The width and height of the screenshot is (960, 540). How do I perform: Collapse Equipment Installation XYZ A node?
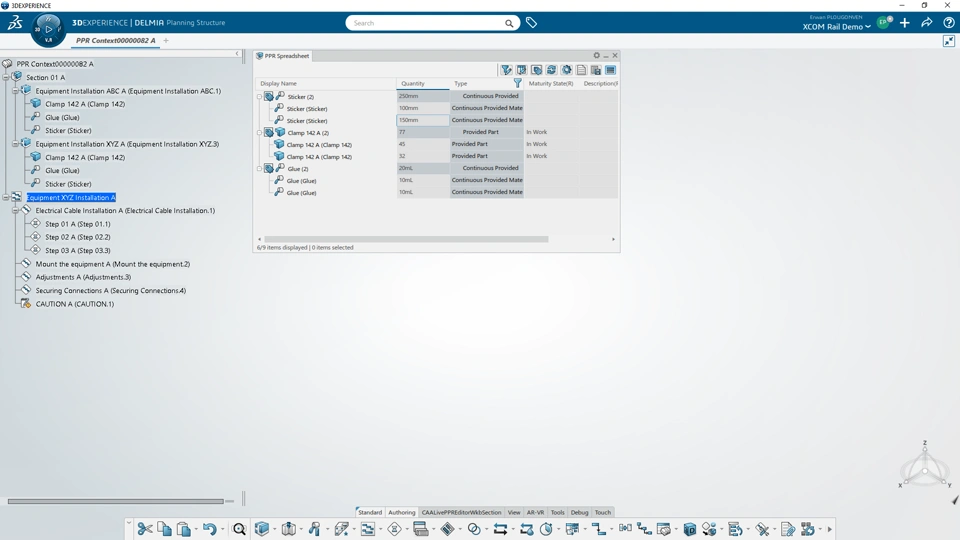tap(16, 144)
